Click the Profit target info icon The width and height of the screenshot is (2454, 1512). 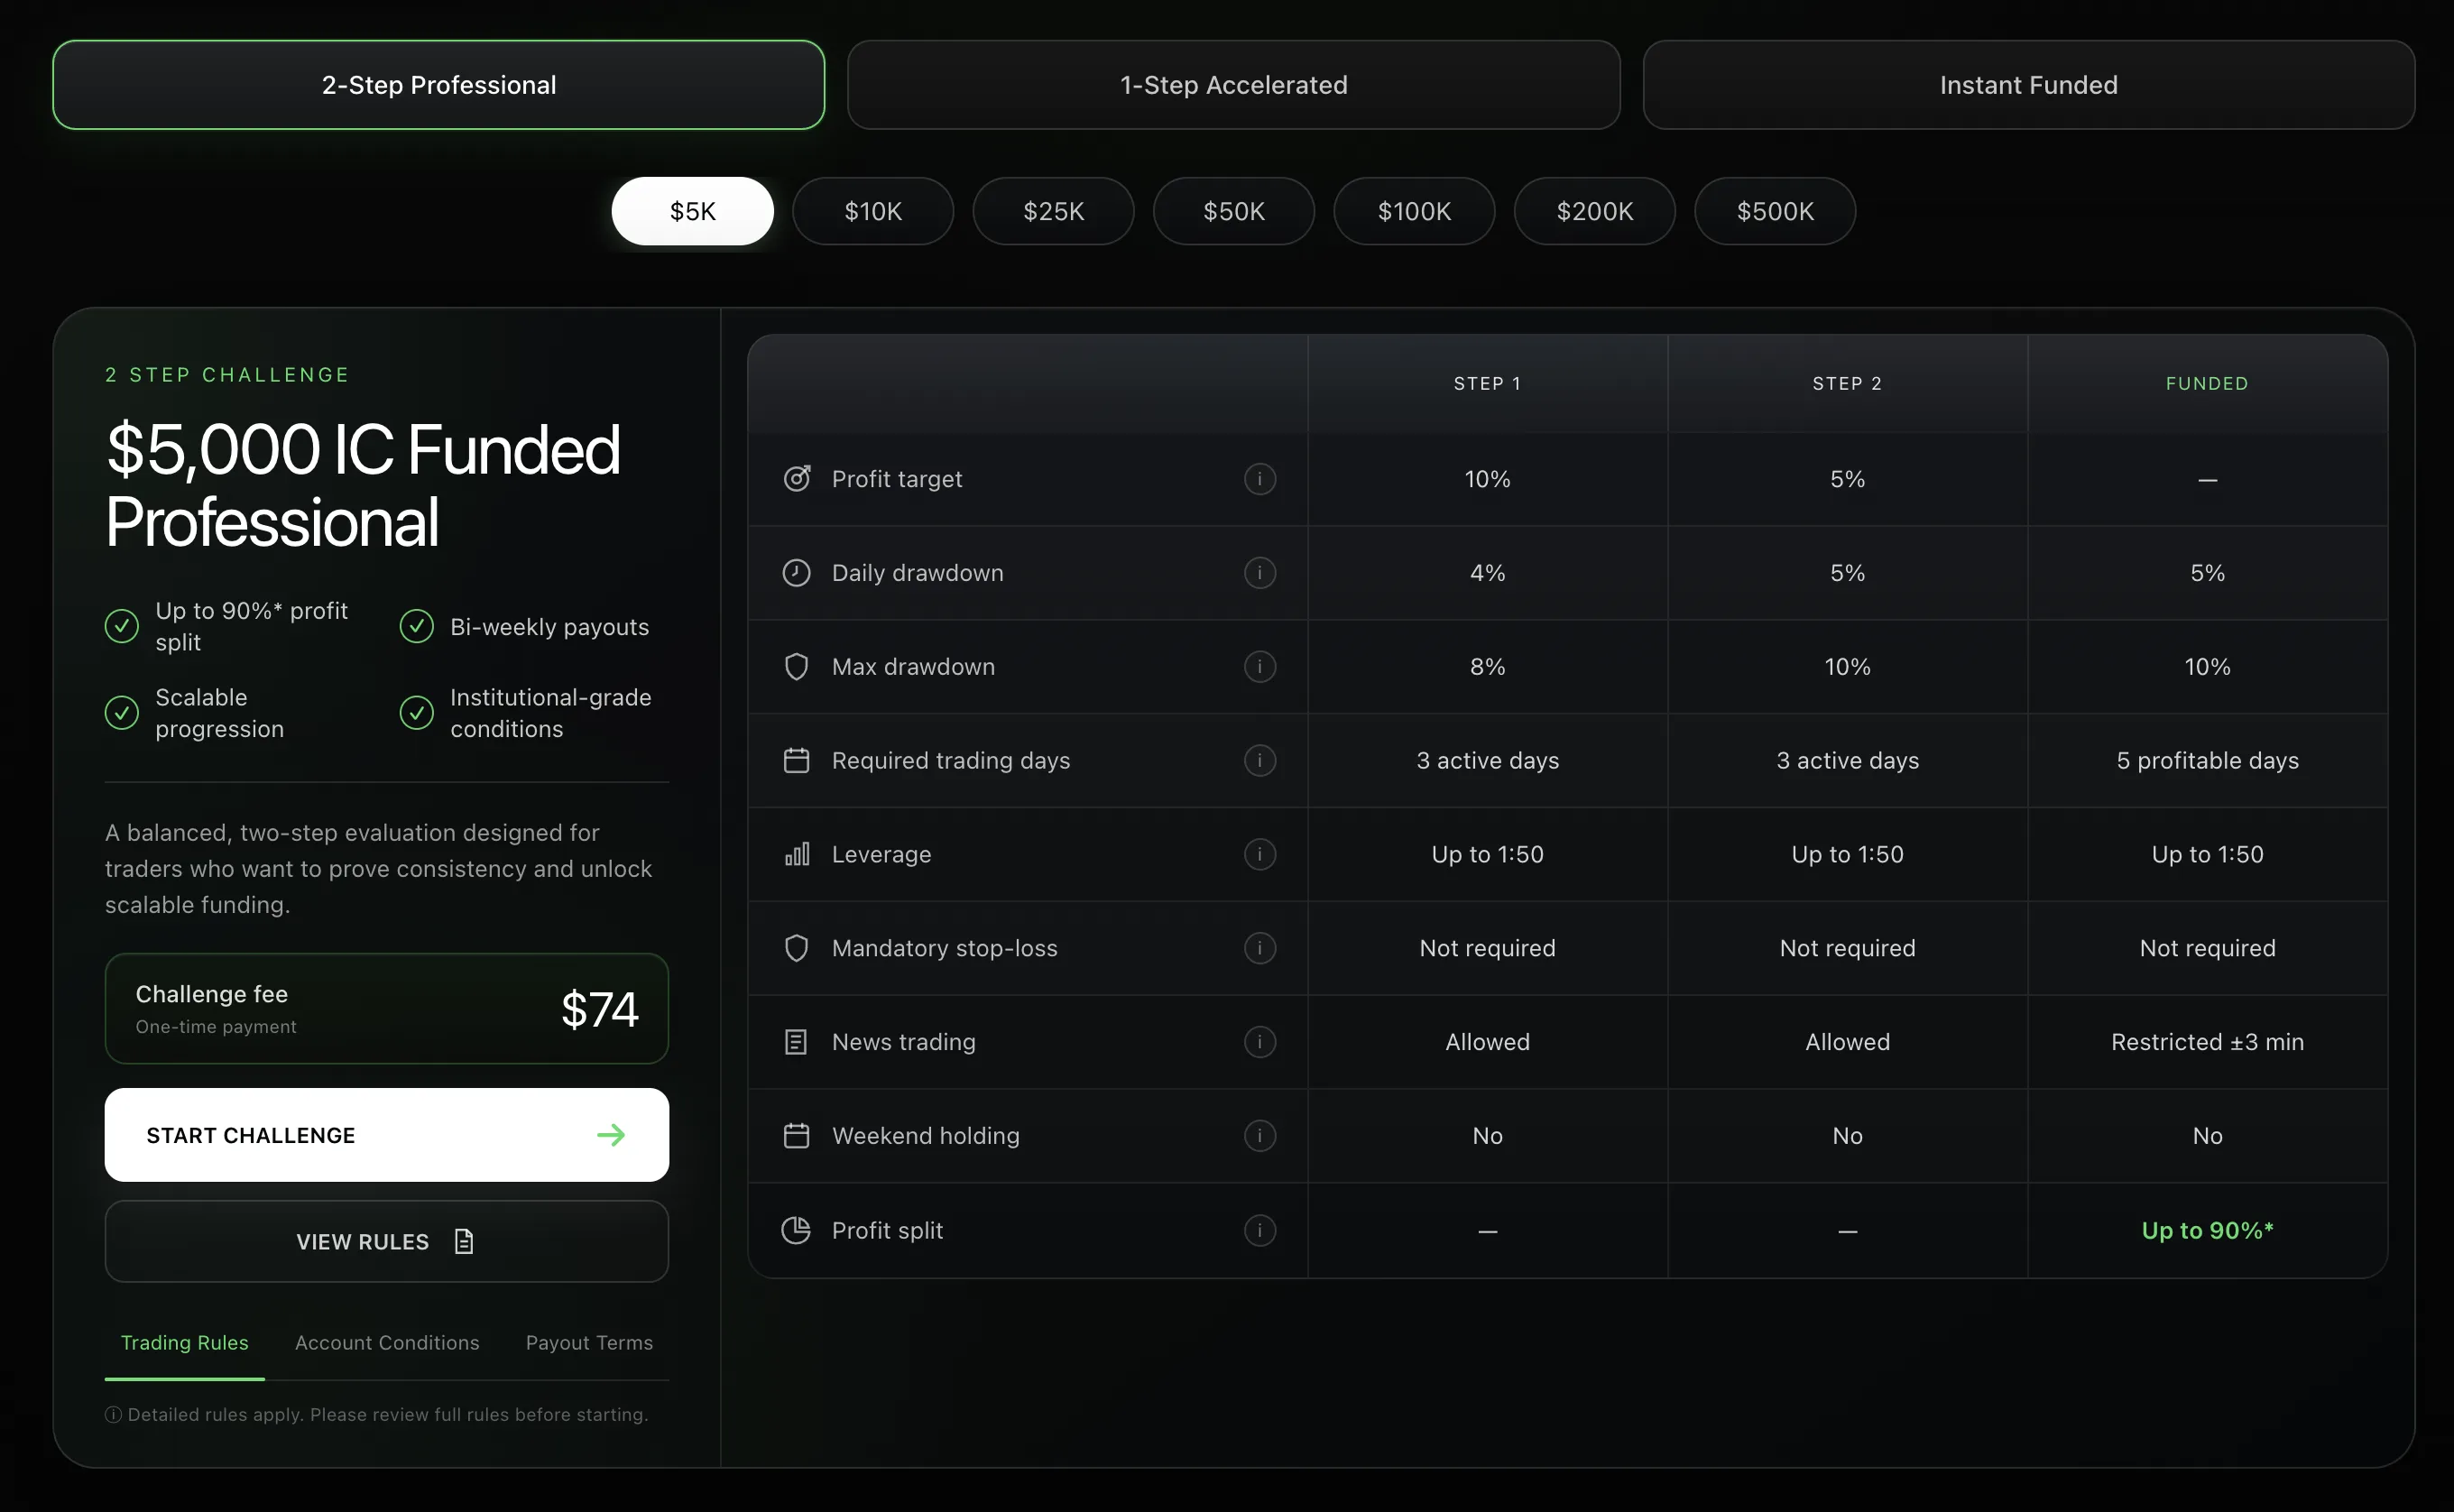click(1259, 479)
